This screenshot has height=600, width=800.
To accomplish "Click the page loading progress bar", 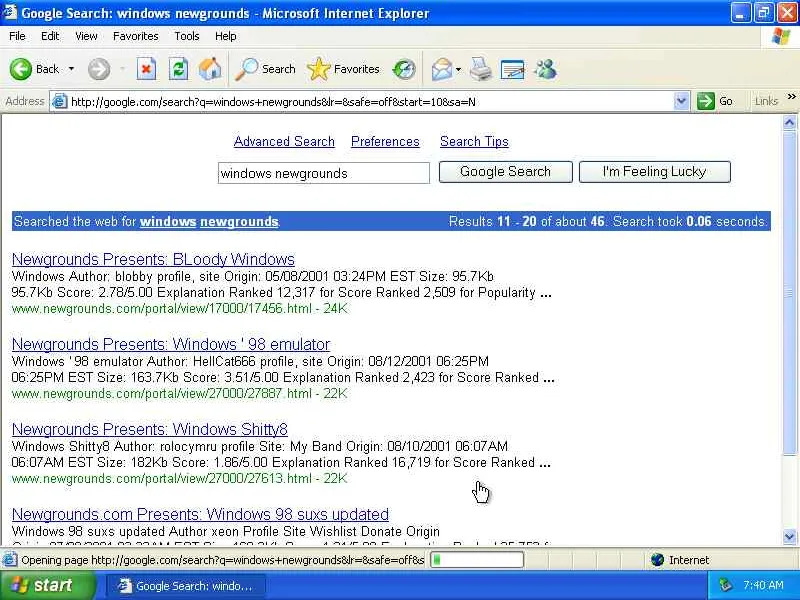I will pyautogui.click(x=477, y=560).
